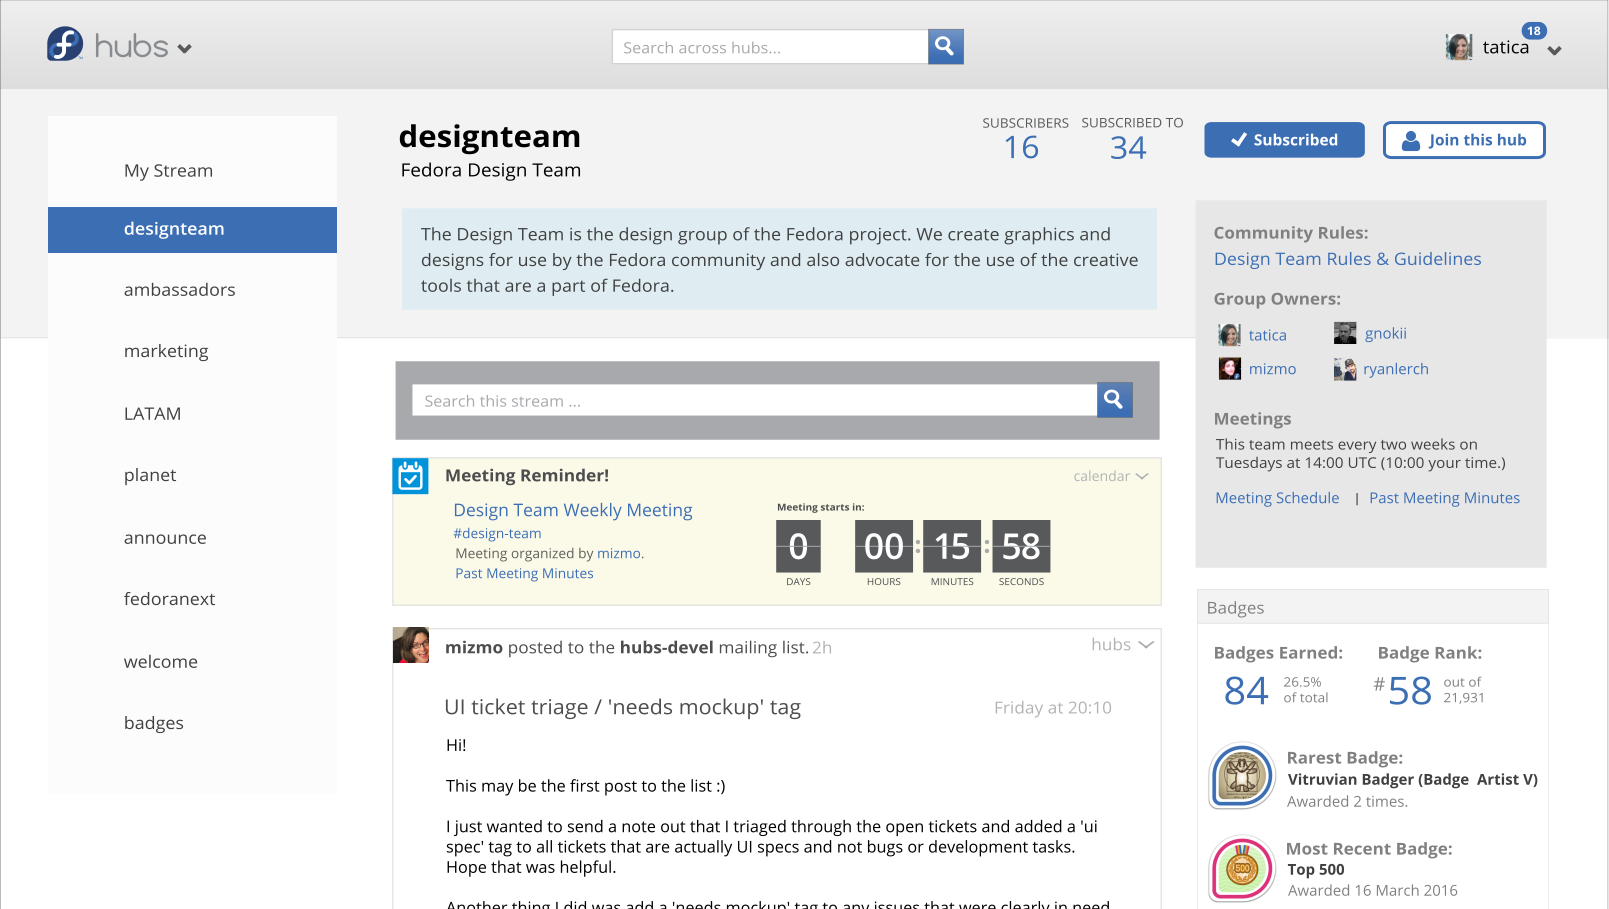Screen dimensions: 1609x909
Task: Open the notification badge showing 18
Action: click(x=1534, y=31)
